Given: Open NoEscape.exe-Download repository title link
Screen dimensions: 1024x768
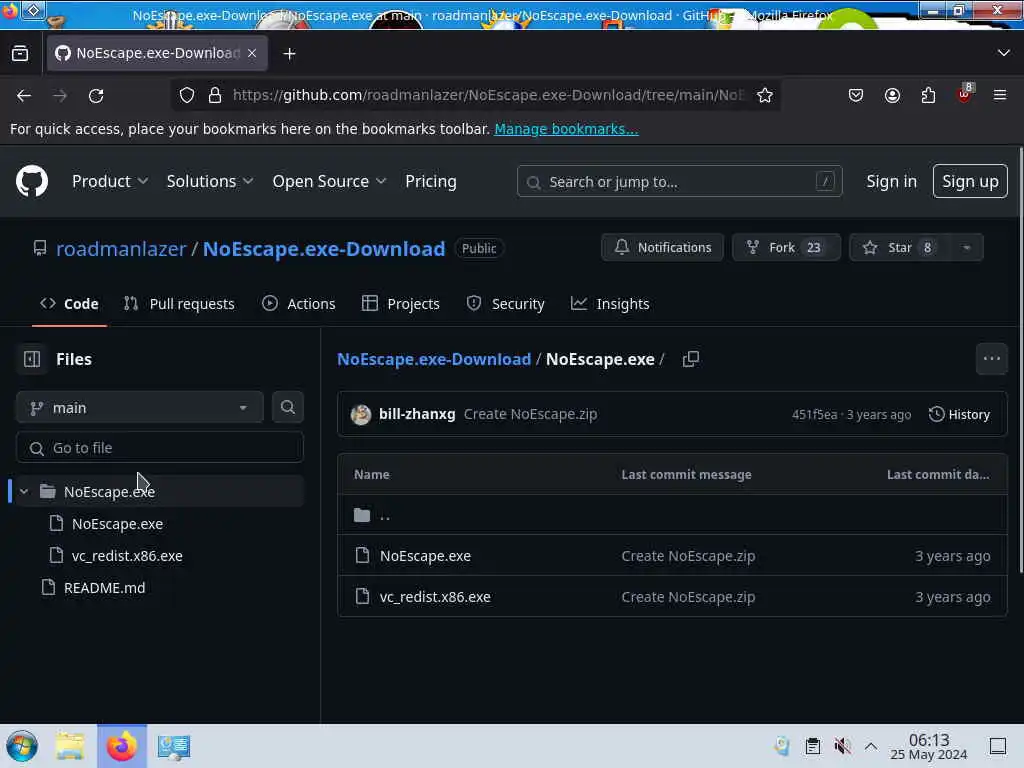Looking at the screenshot, I should [324, 248].
